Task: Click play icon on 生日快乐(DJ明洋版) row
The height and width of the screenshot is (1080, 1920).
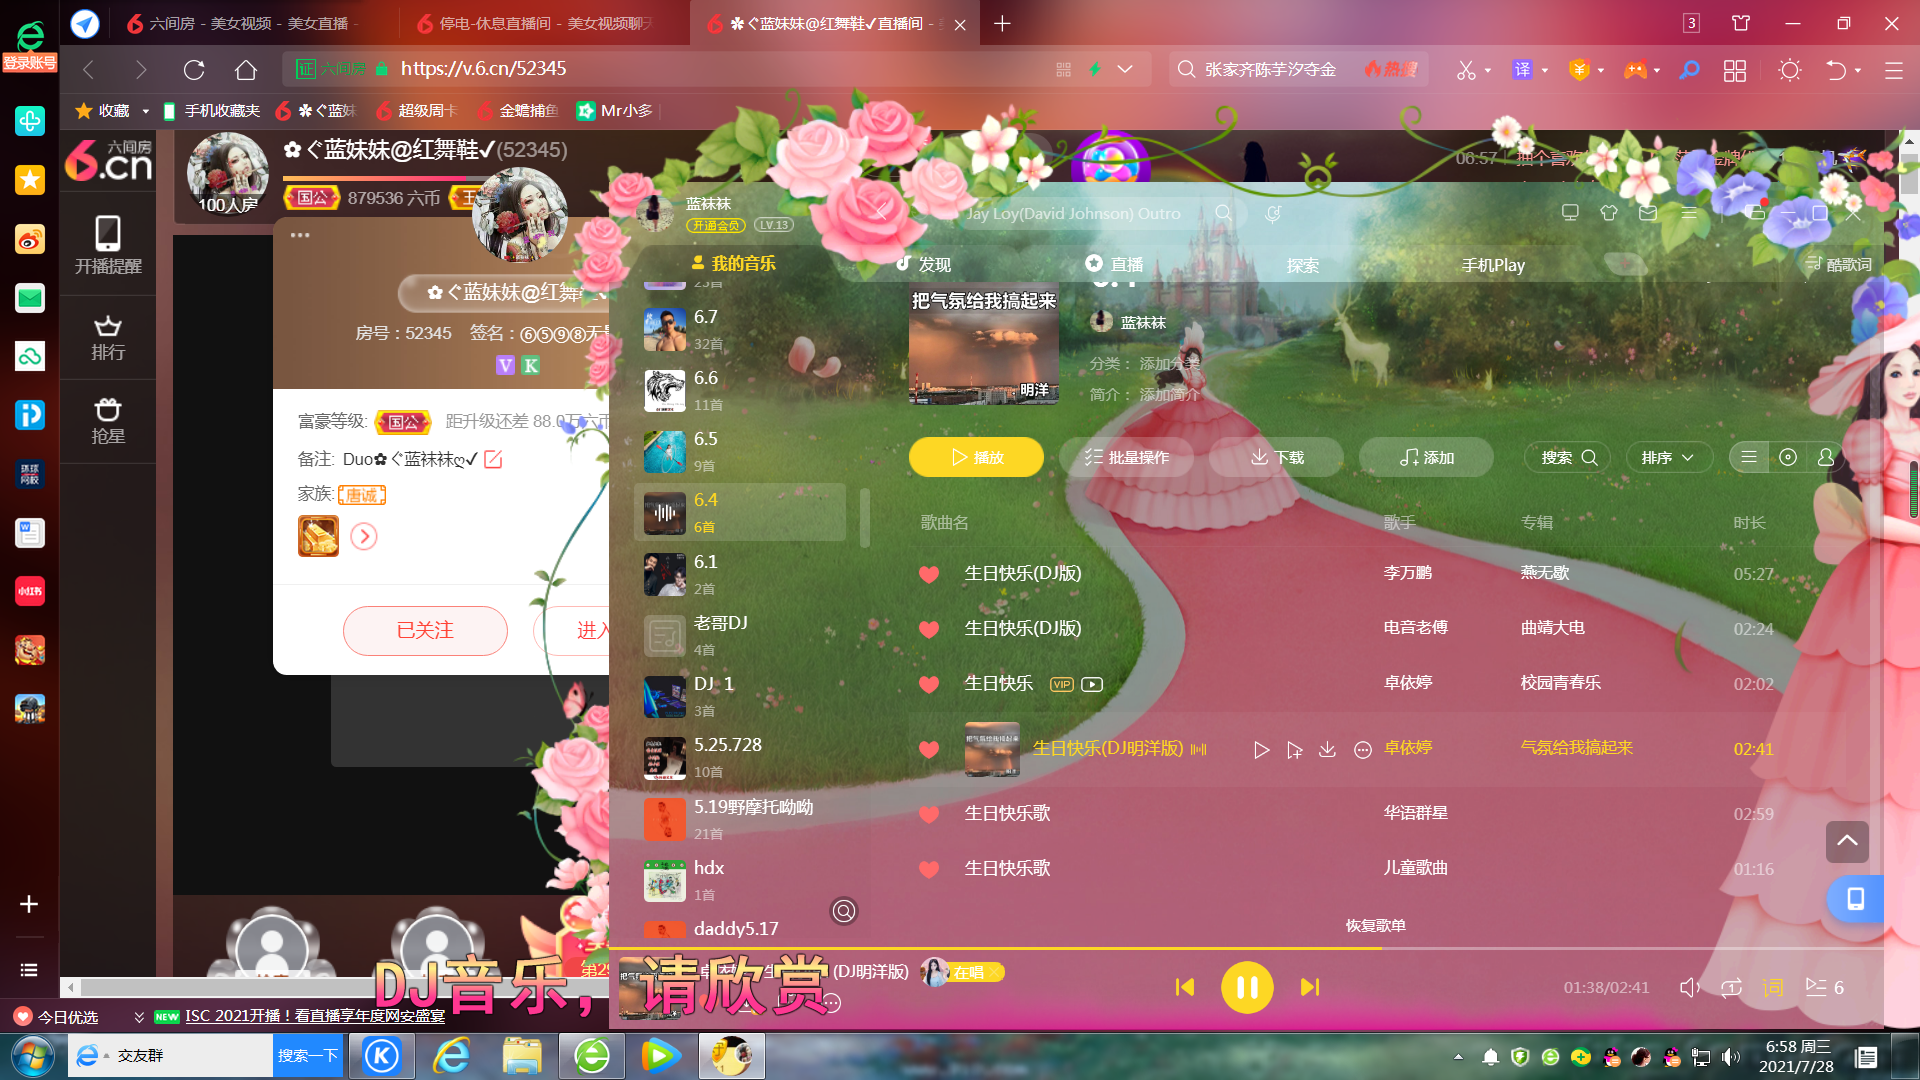Action: click(x=1261, y=750)
